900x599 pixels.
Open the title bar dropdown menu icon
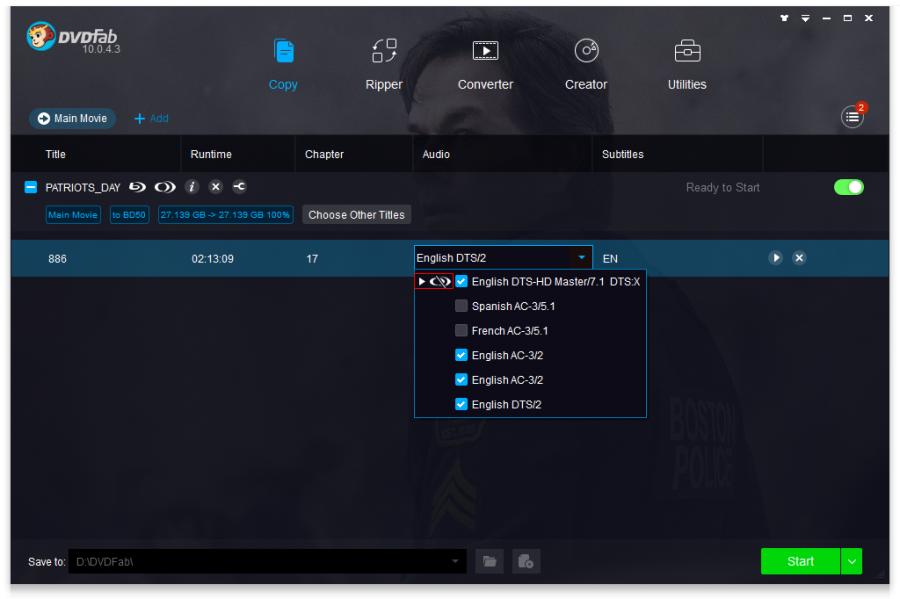point(805,18)
